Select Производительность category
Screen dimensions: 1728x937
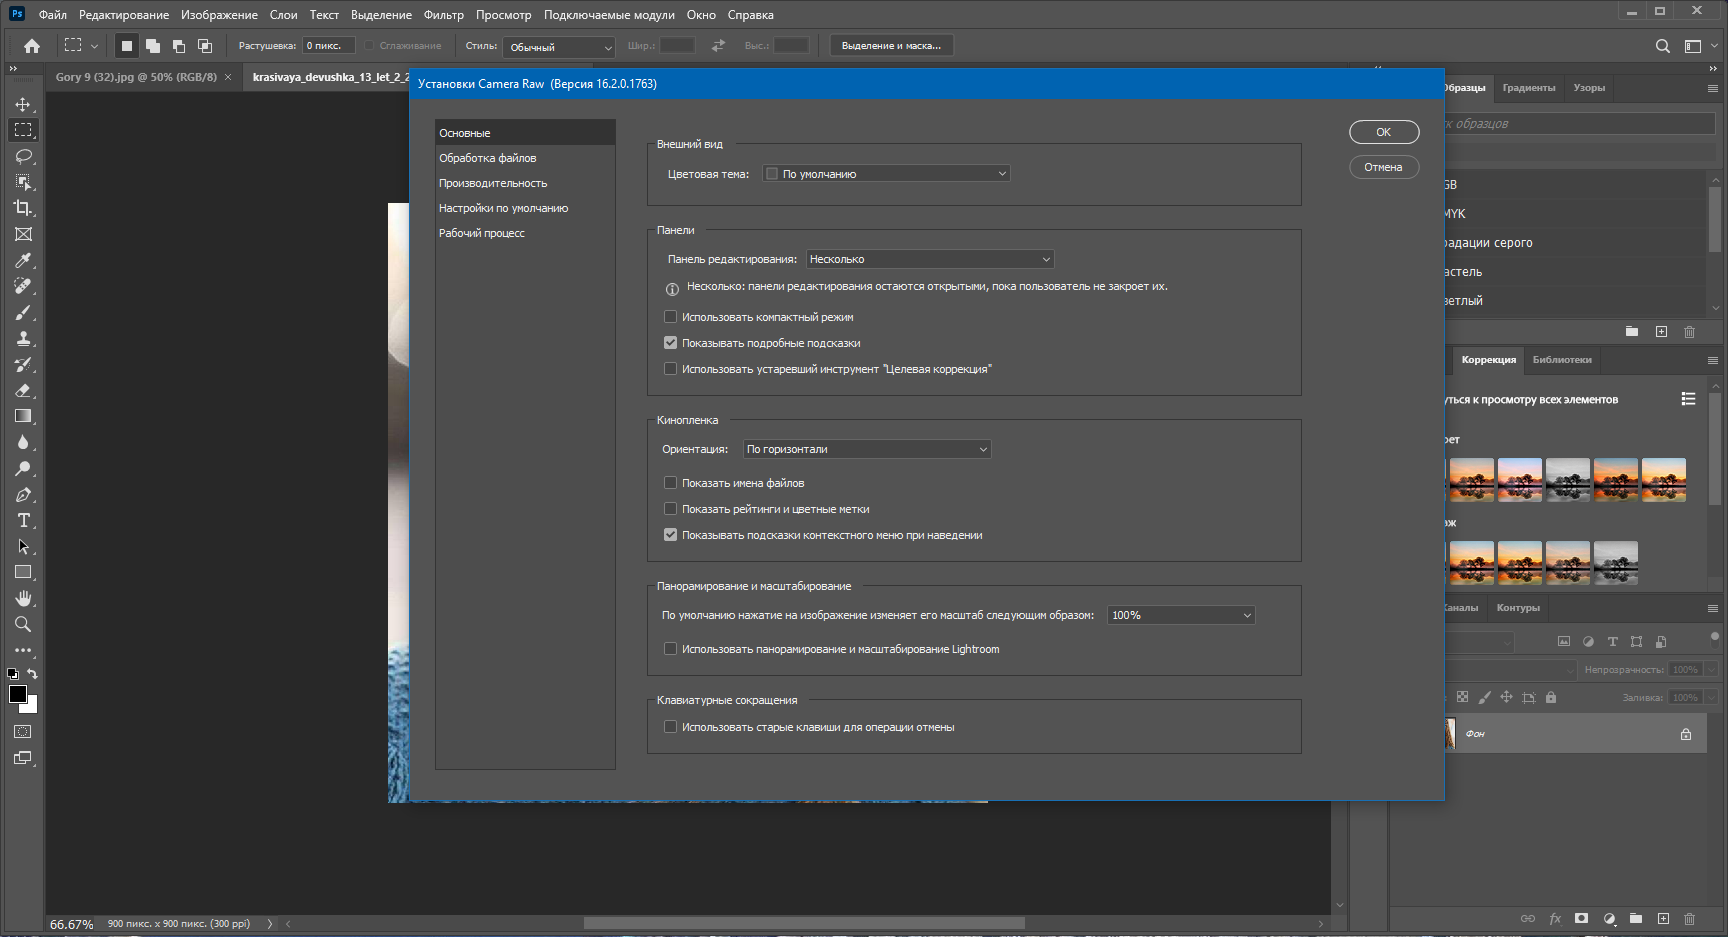[525, 183]
